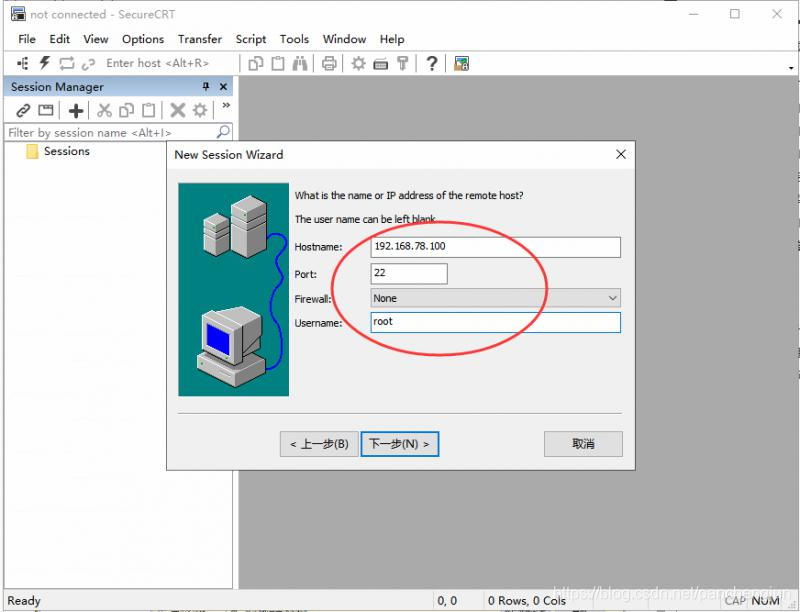The width and height of the screenshot is (800, 612).
Task: Open the Edit menu
Action: tap(59, 39)
